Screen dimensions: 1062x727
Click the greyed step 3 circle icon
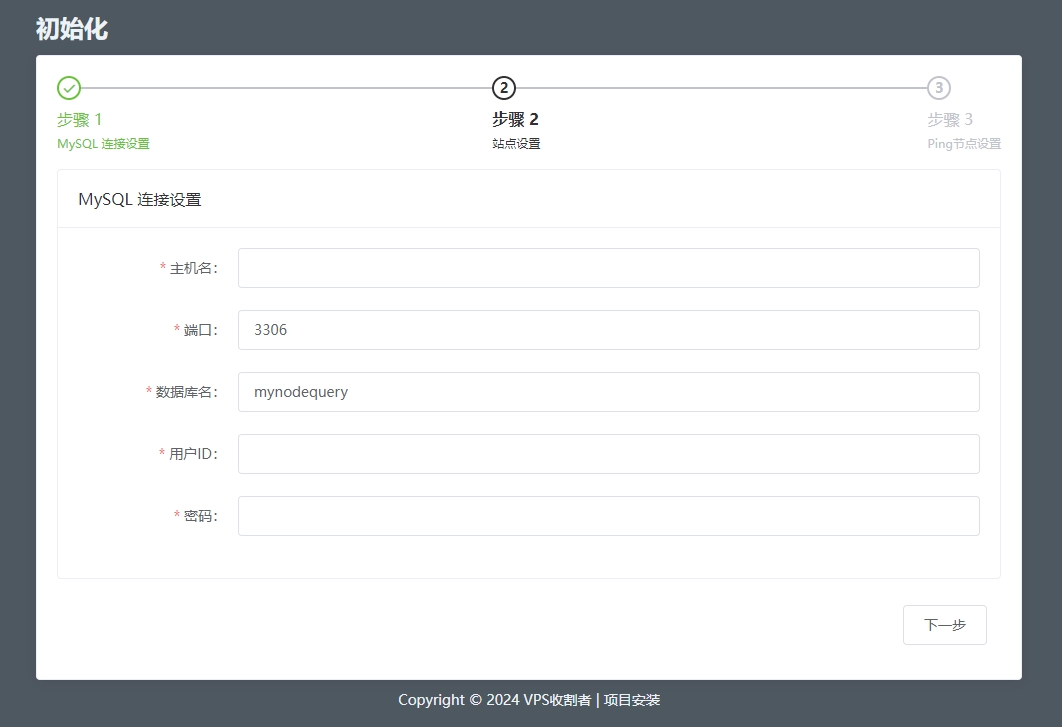tap(938, 88)
